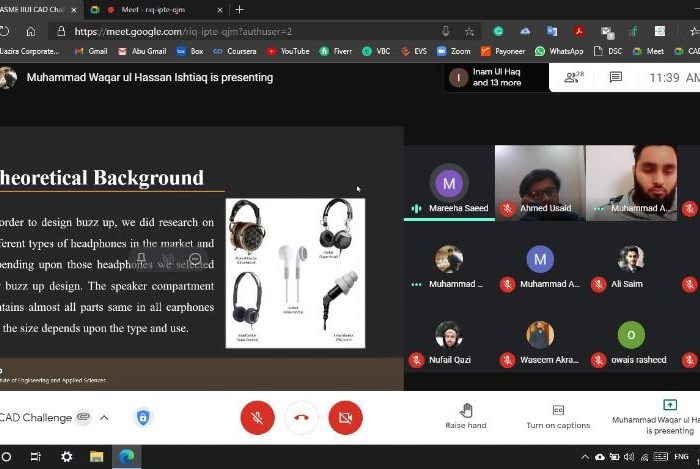Viewport: 700px width, 469px height.
Task: Click the address bar microphone icon
Action: pos(446,31)
